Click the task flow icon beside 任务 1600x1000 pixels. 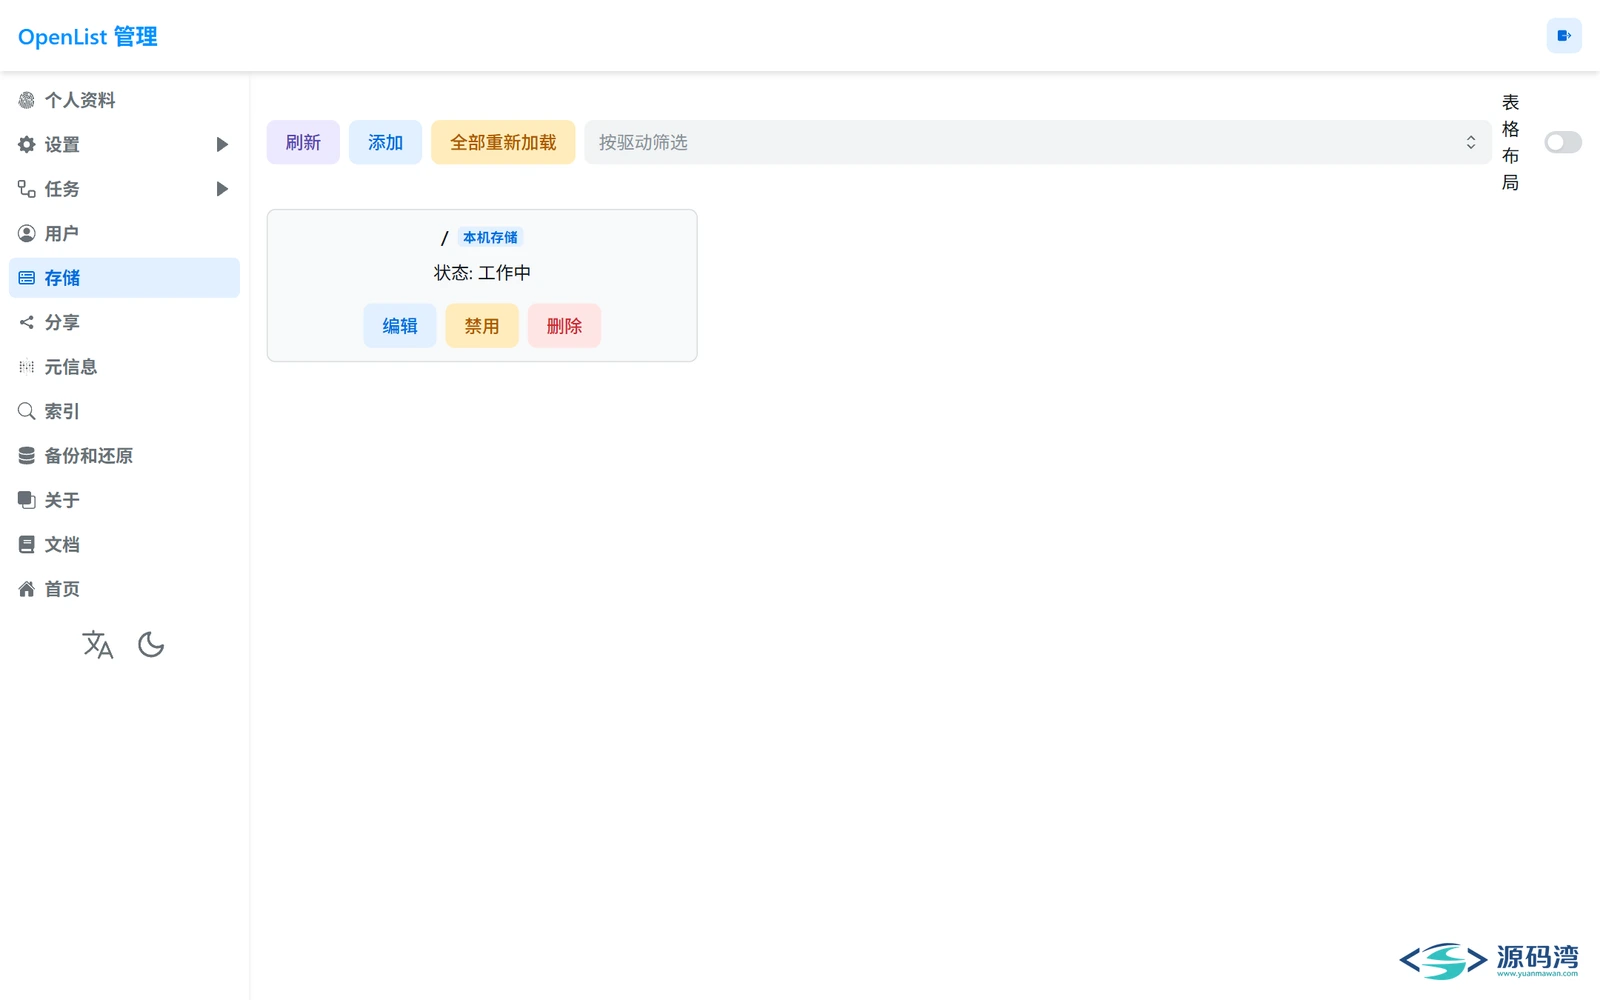point(27,189)
